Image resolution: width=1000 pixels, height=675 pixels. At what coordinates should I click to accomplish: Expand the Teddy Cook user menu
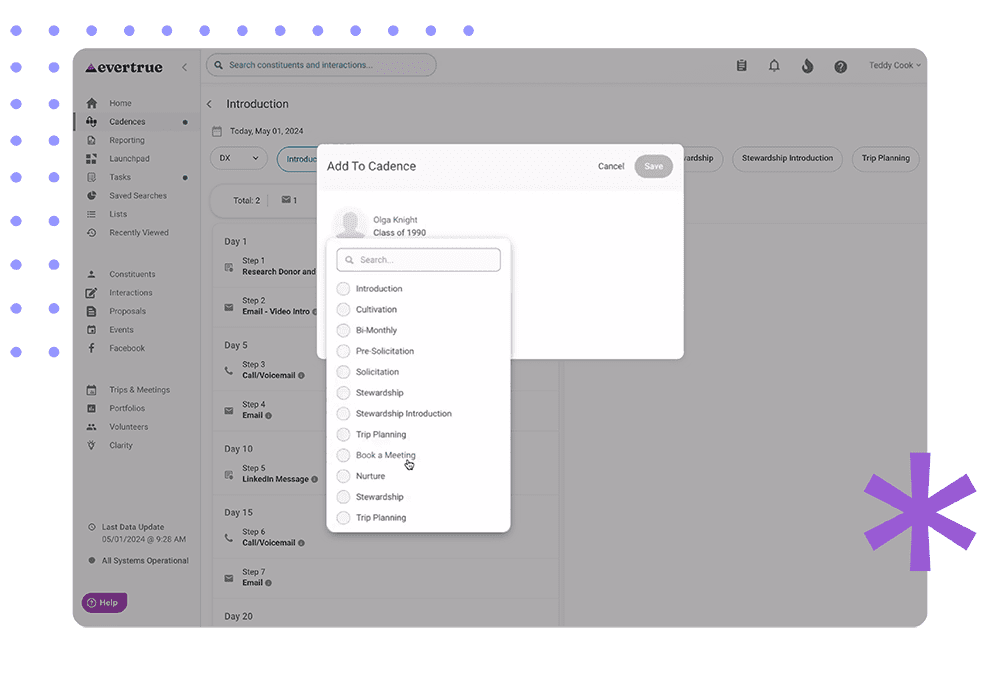pos(894,66)
